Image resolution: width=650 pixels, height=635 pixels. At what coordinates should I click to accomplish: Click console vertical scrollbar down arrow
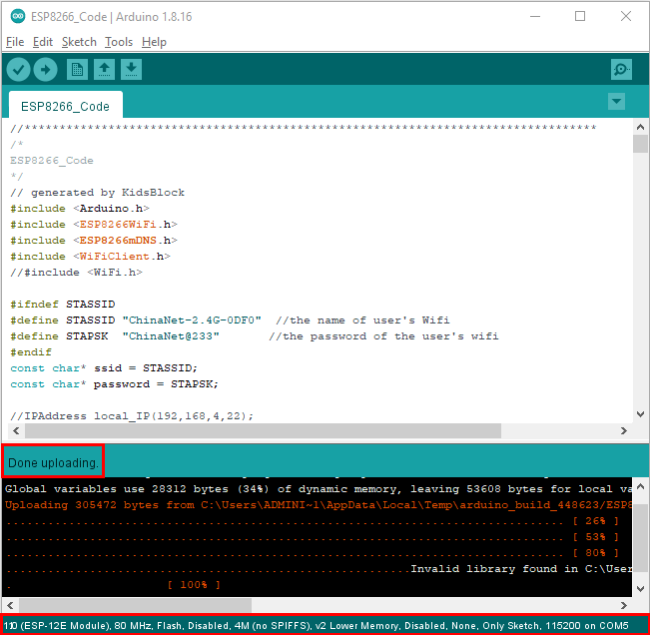click(640, 589)
